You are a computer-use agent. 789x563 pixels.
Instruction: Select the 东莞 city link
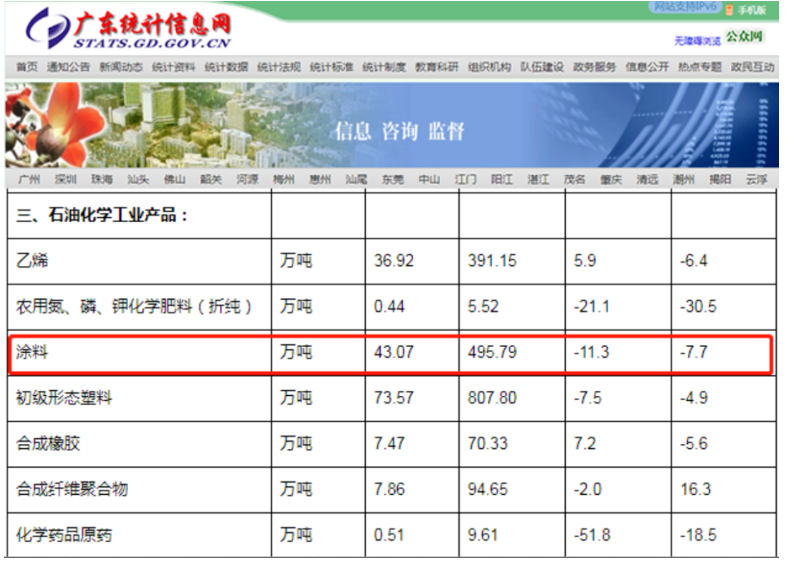coord(392,180)
